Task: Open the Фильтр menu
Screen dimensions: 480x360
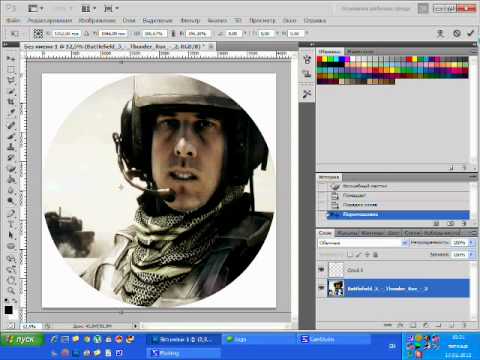Action: click(x=190, y=21)
